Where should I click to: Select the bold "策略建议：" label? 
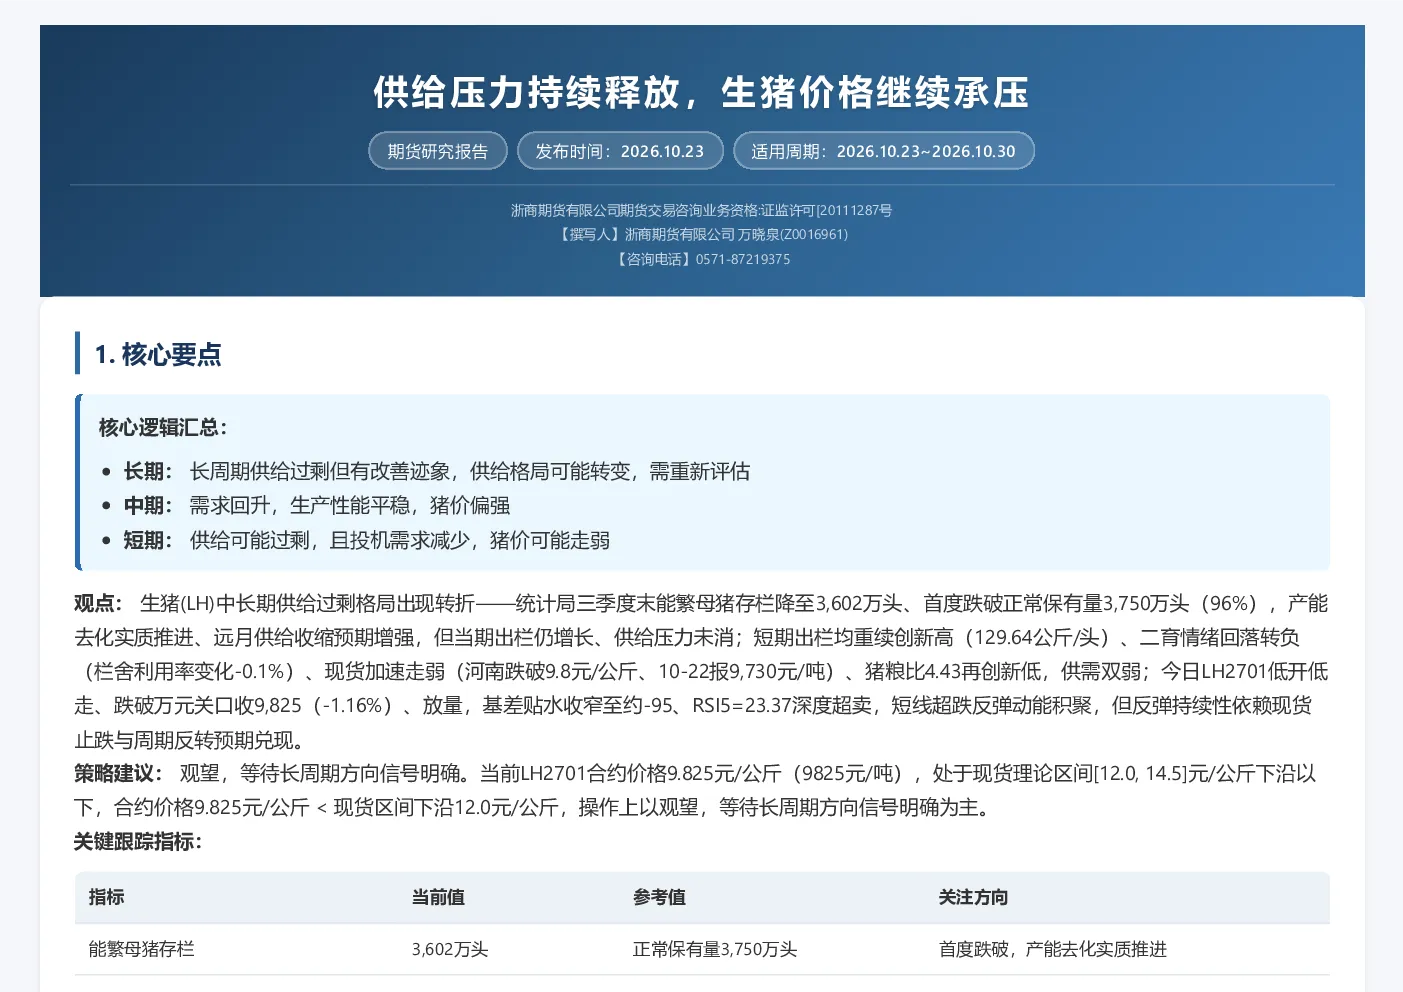click(119, 773)
